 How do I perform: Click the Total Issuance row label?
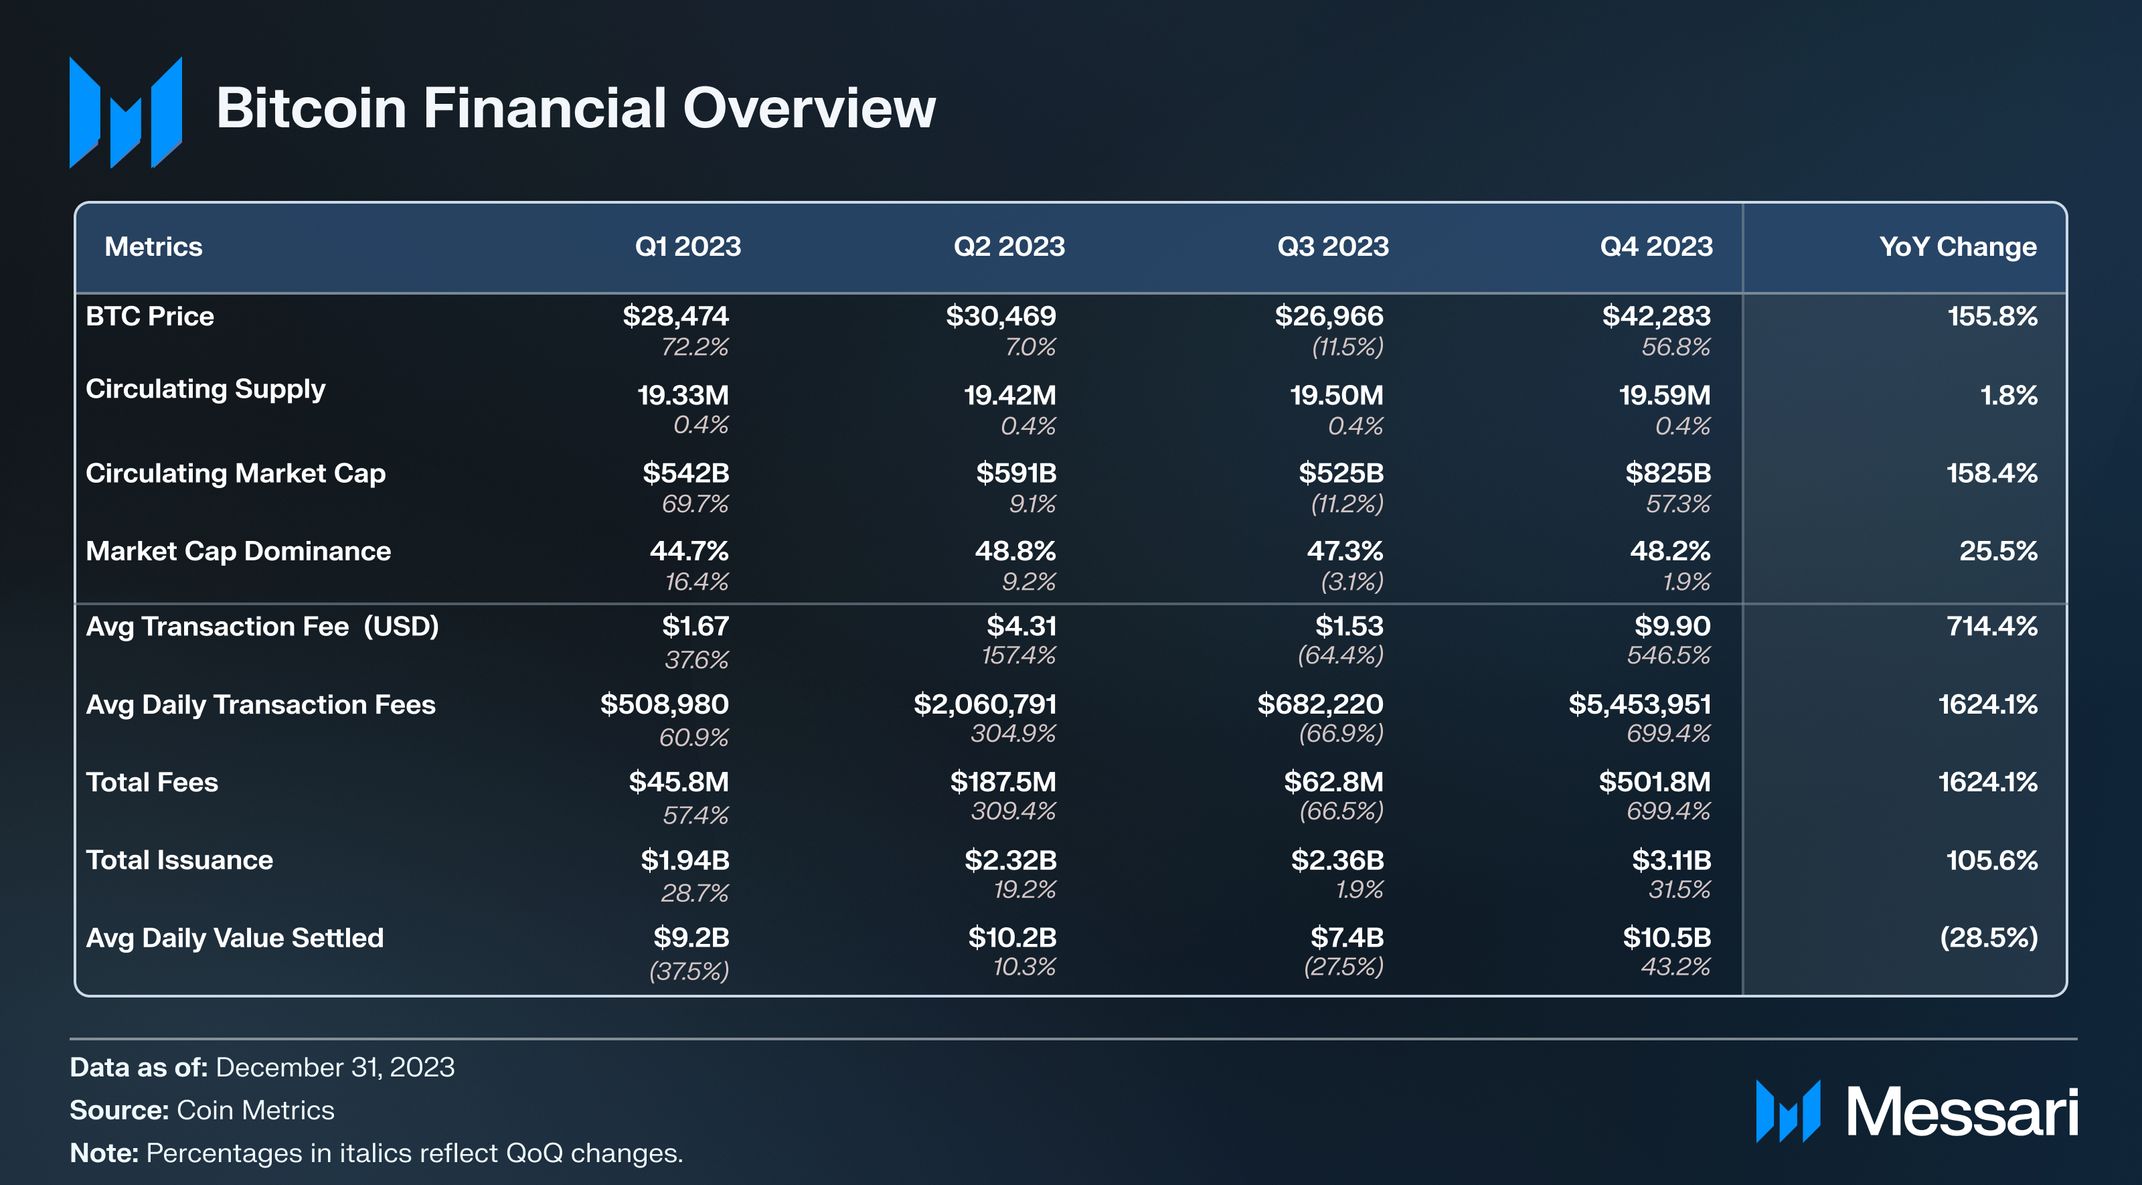coord(179,860)
